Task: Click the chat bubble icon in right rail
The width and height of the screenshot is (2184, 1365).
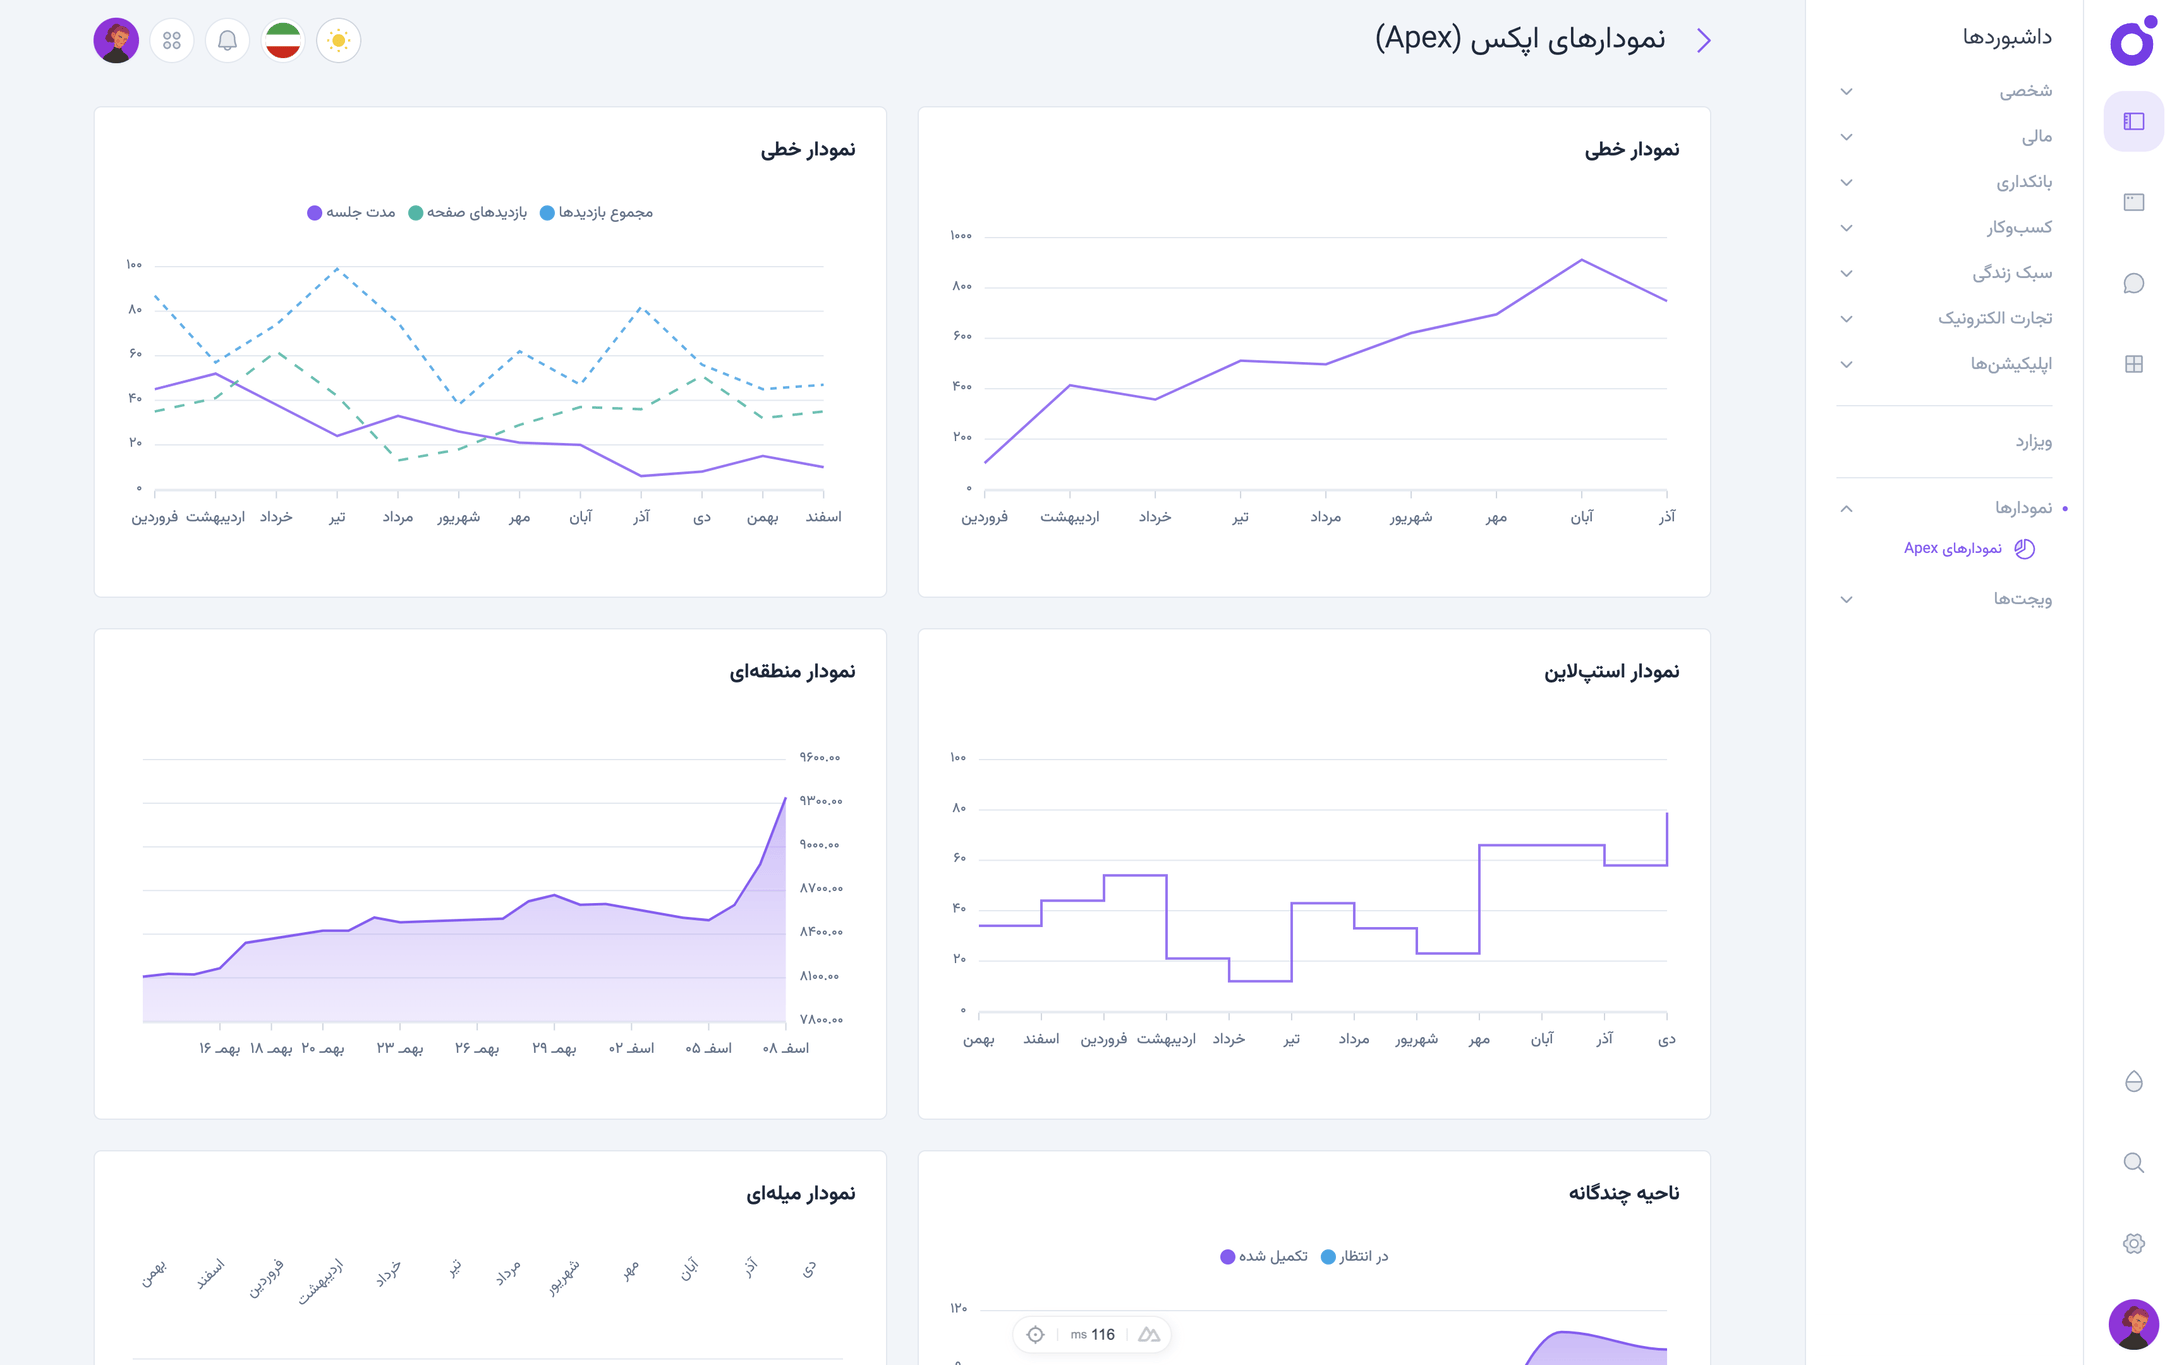Action: click(2133, 283)
